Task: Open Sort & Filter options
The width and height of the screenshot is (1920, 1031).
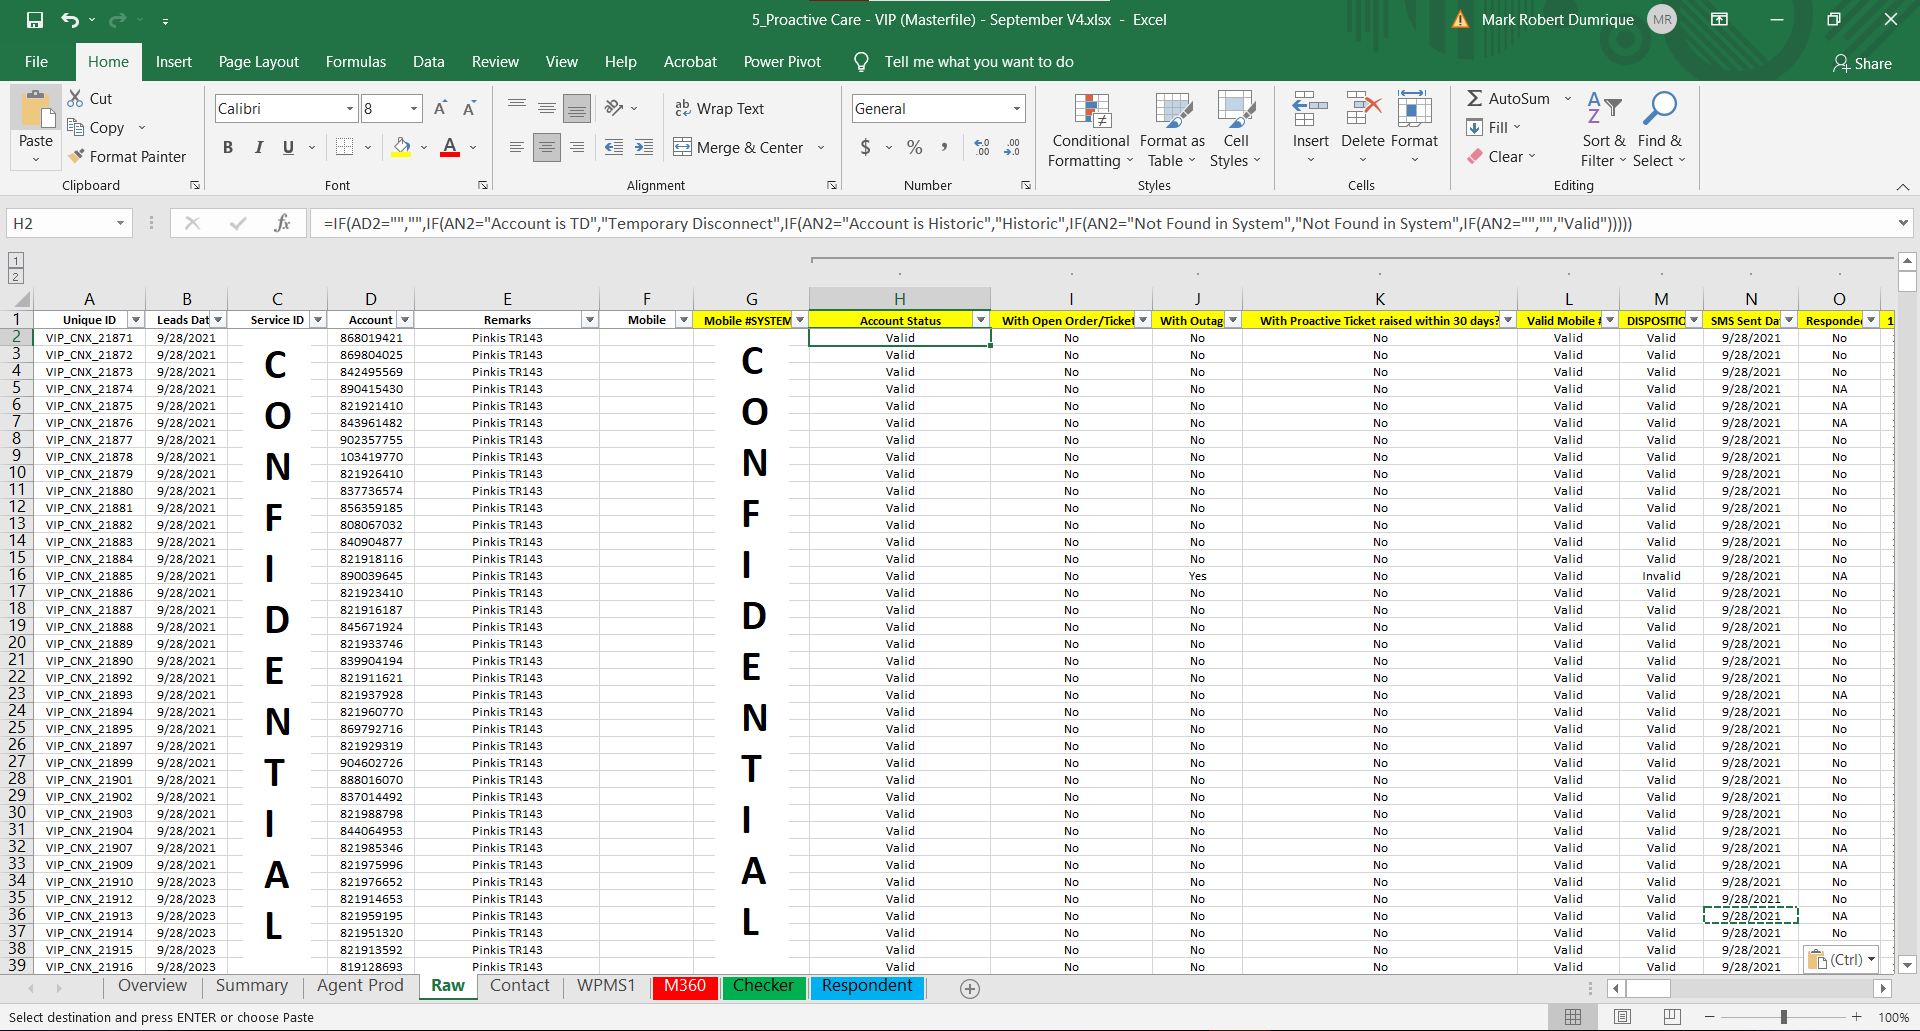Action: click(1604, 130)
